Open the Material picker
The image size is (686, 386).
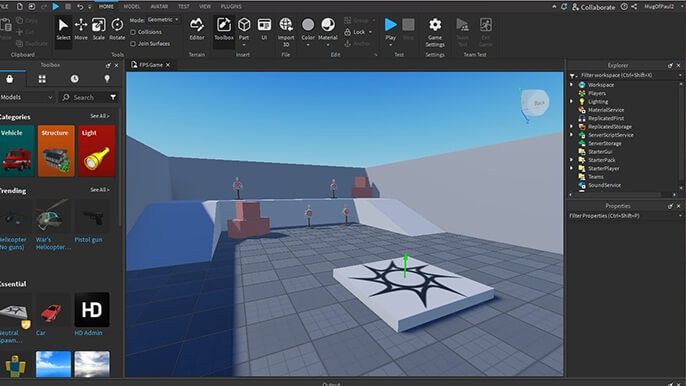pos(328,32)
